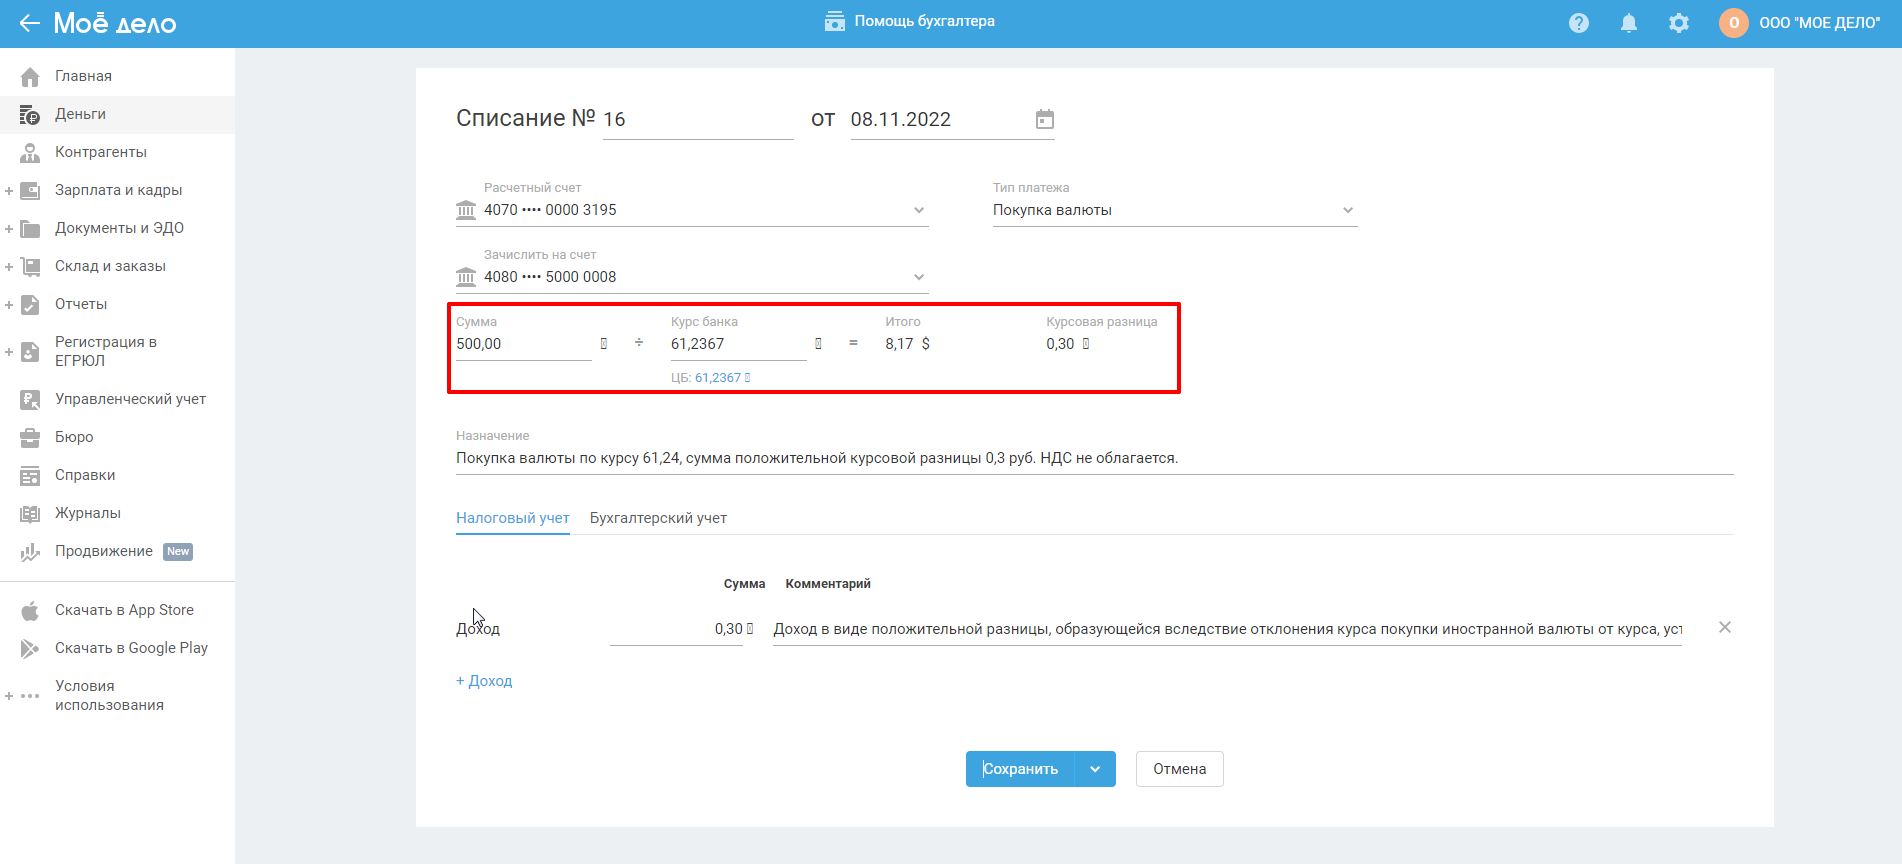Remove the Доход row with X
This screenshot has height=864, width=1902.
click(1724, 627)
